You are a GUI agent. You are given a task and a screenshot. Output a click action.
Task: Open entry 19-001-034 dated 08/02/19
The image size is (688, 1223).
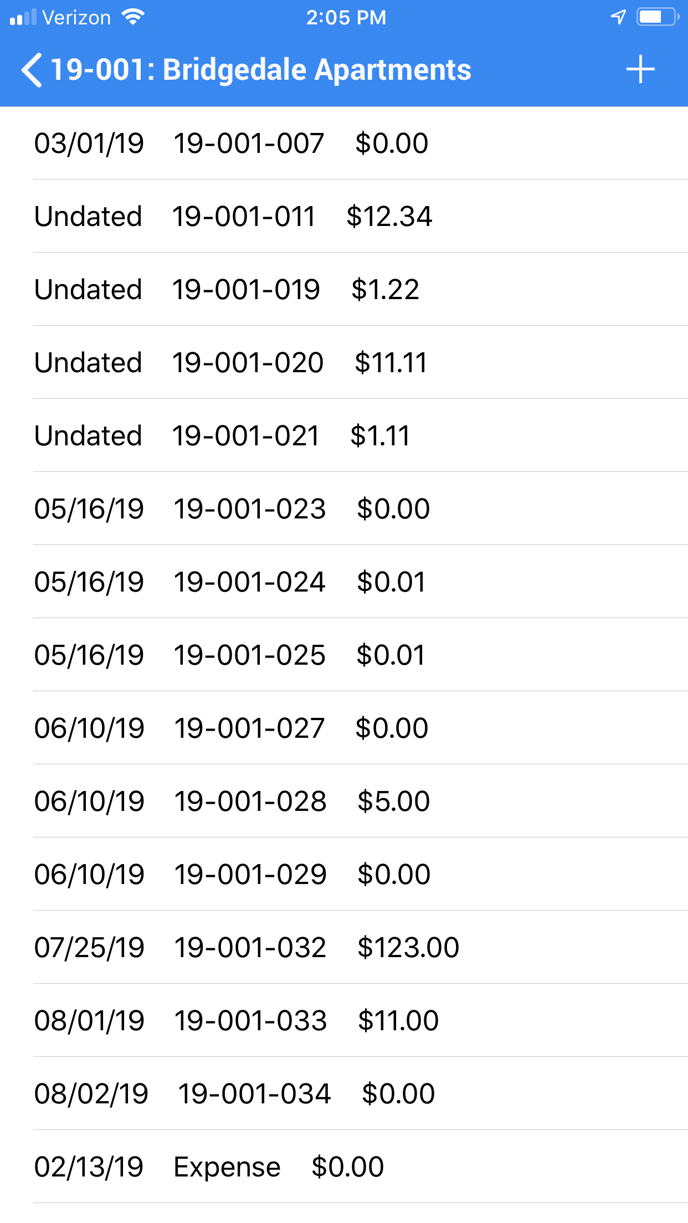click(344, 1093)
